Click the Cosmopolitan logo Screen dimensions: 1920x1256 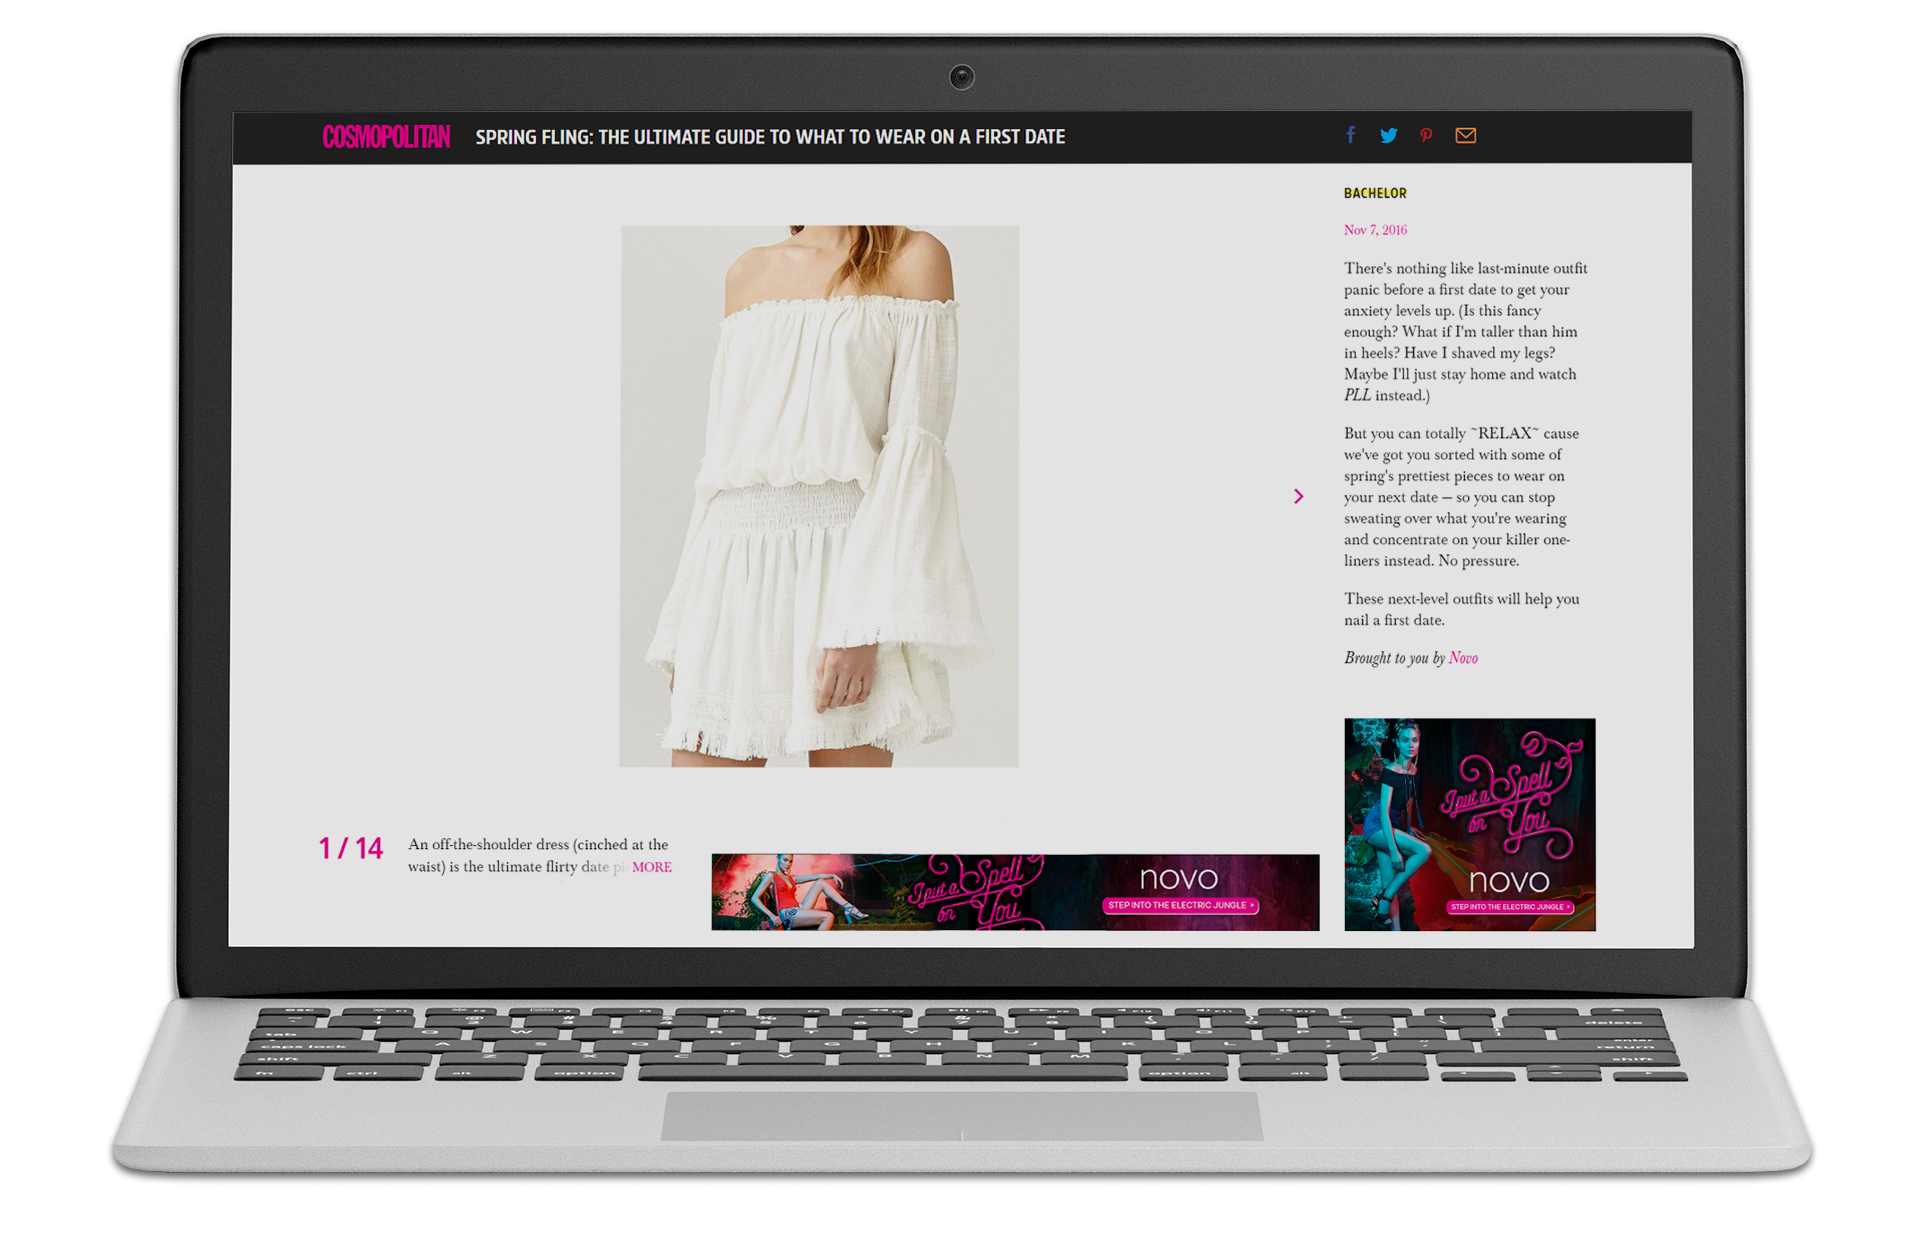386,137
